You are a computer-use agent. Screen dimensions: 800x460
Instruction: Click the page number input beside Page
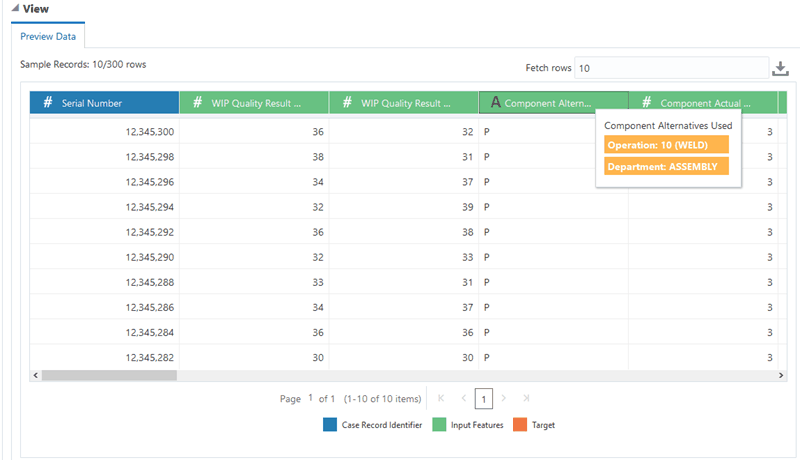(310, 397)
